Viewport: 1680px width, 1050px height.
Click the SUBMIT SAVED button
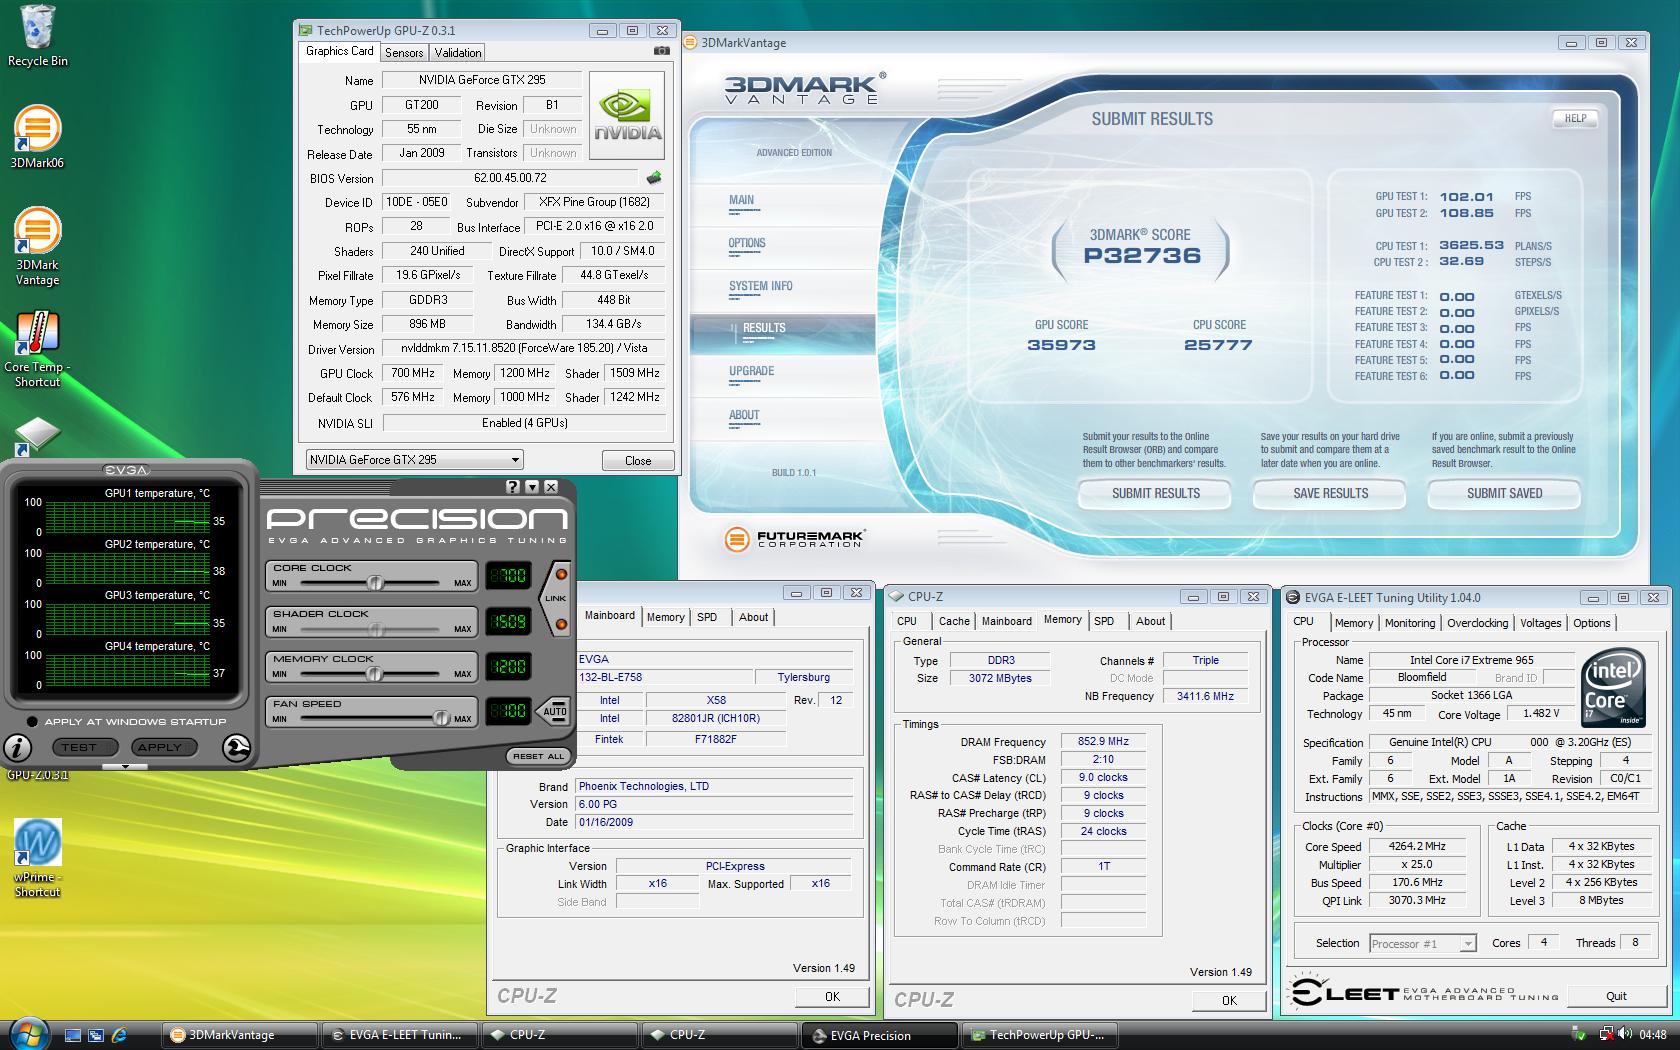1504,493
